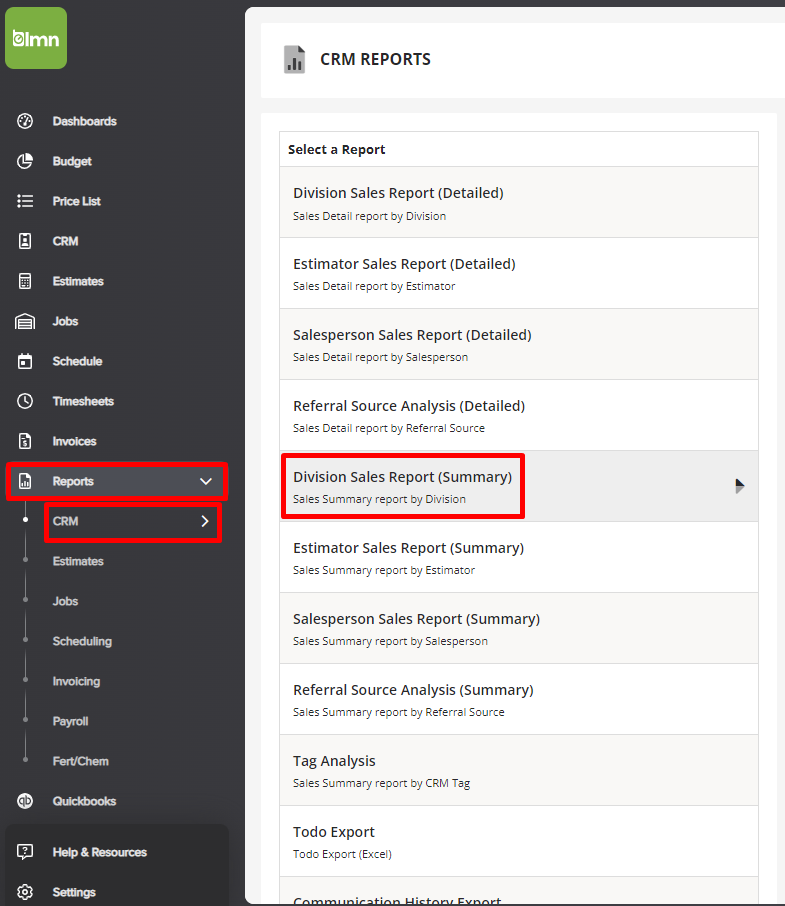Screen dimensions: 785x906
Task: Select Payroll under Reports submenu
Action: 70,721
